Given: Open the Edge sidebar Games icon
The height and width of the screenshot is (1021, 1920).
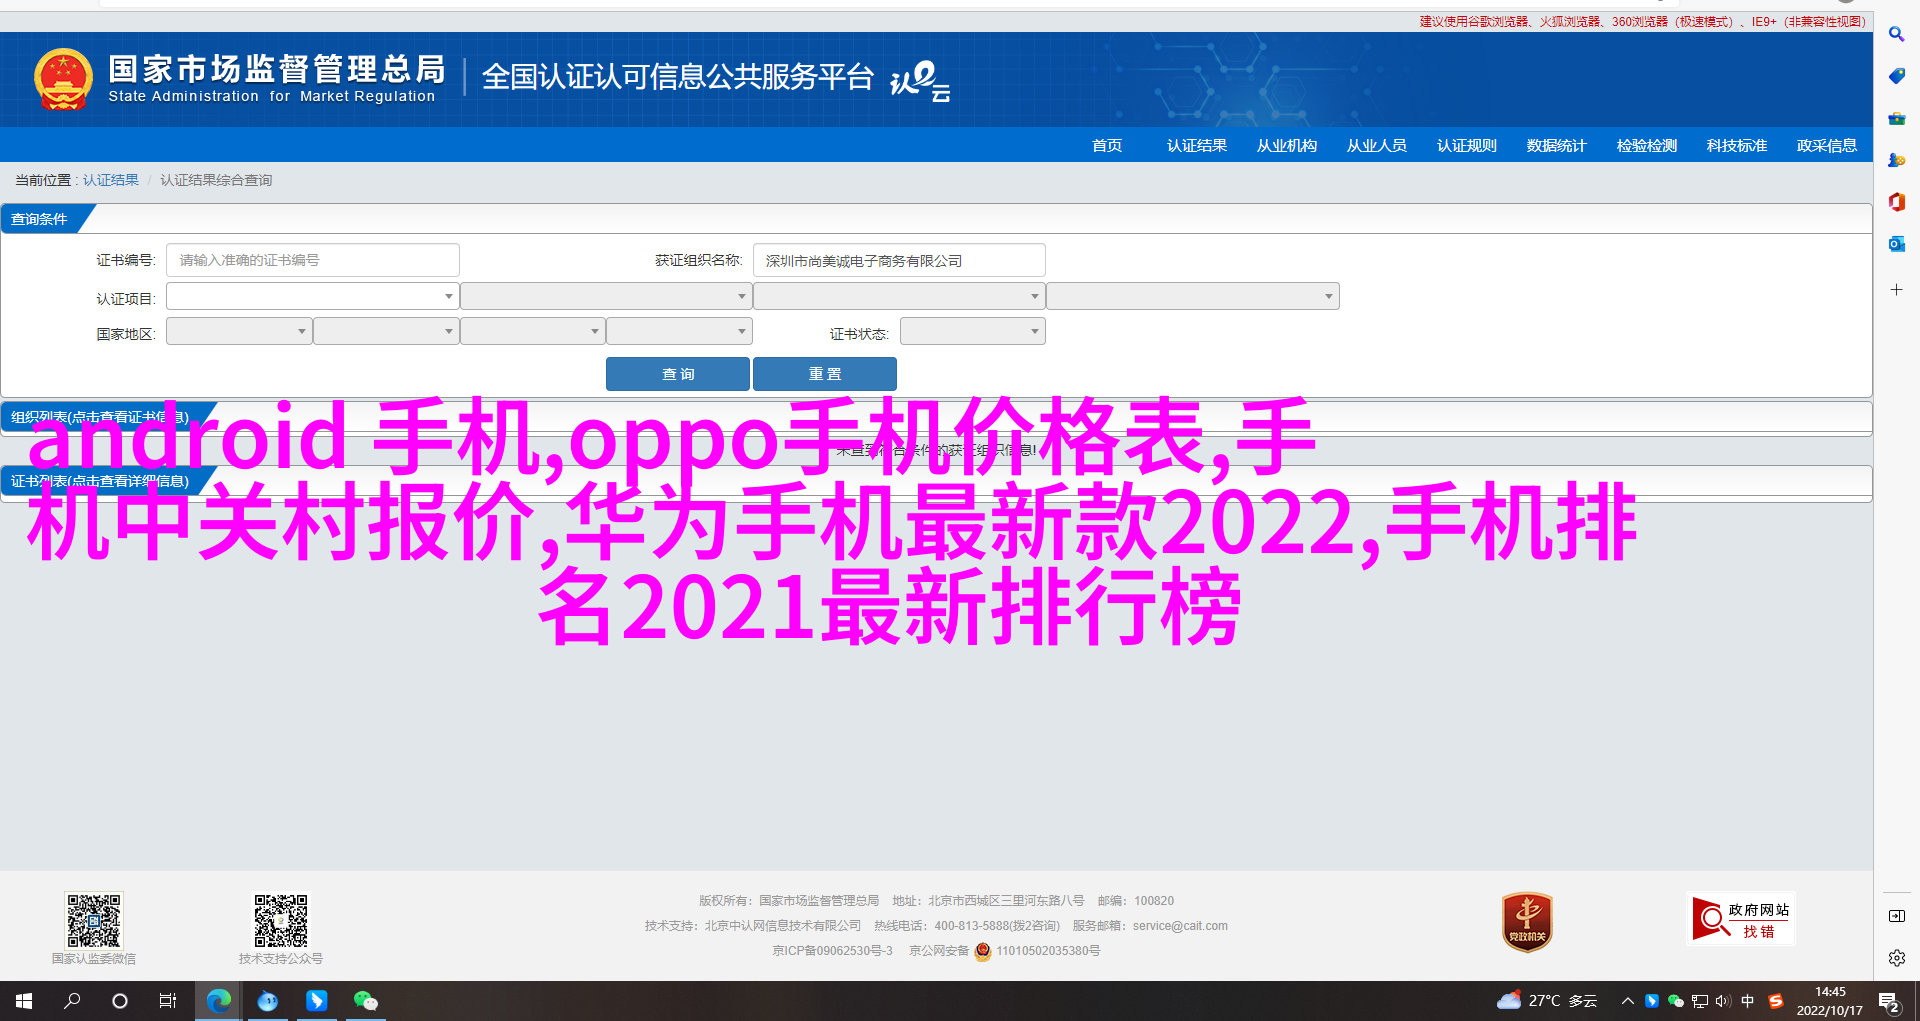Looking at the screenshot, I should (x=1896, y=160).
